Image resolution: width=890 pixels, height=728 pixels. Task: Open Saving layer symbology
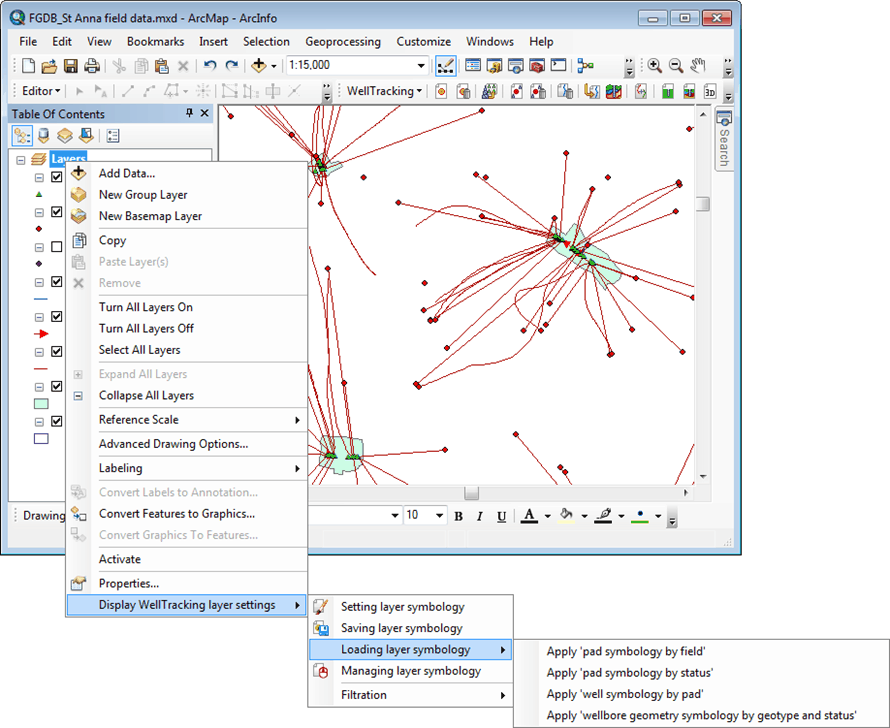411,628
